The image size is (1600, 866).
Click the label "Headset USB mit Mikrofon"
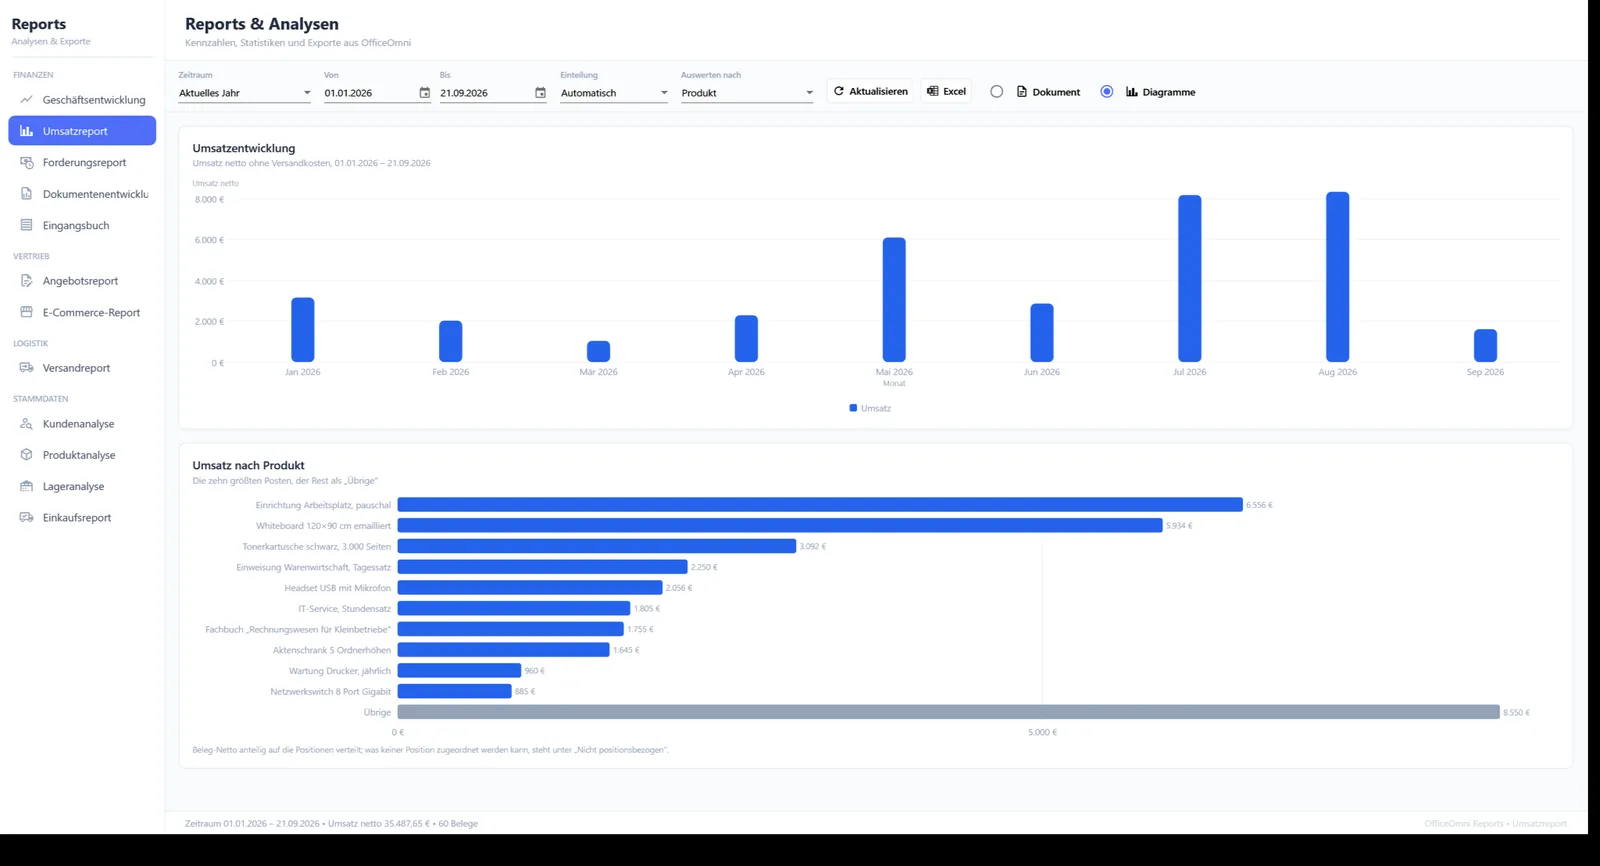337,588
